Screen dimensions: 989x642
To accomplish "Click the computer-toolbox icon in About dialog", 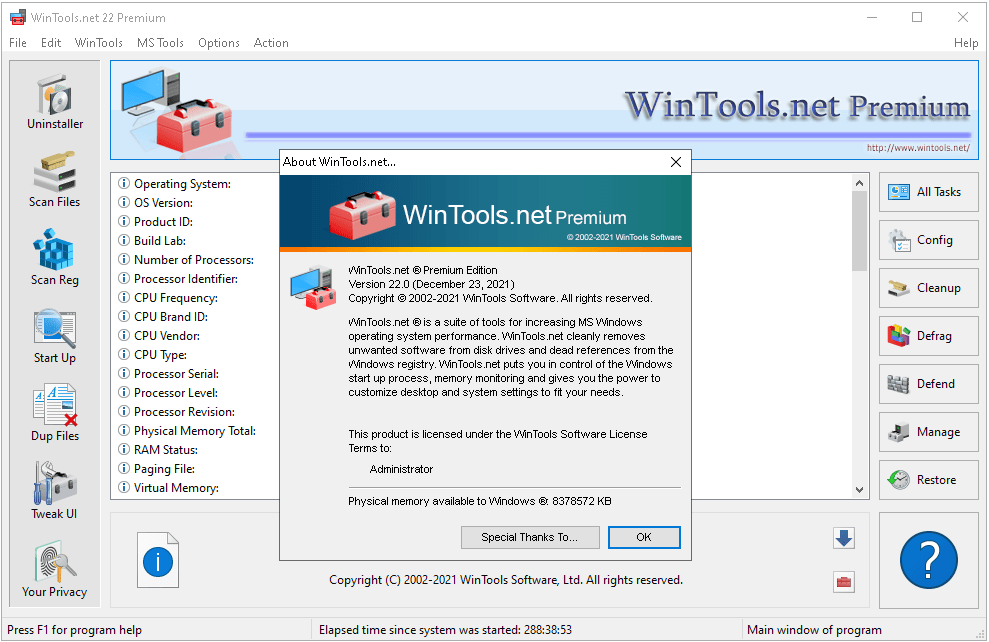I will tap(313, 287).
